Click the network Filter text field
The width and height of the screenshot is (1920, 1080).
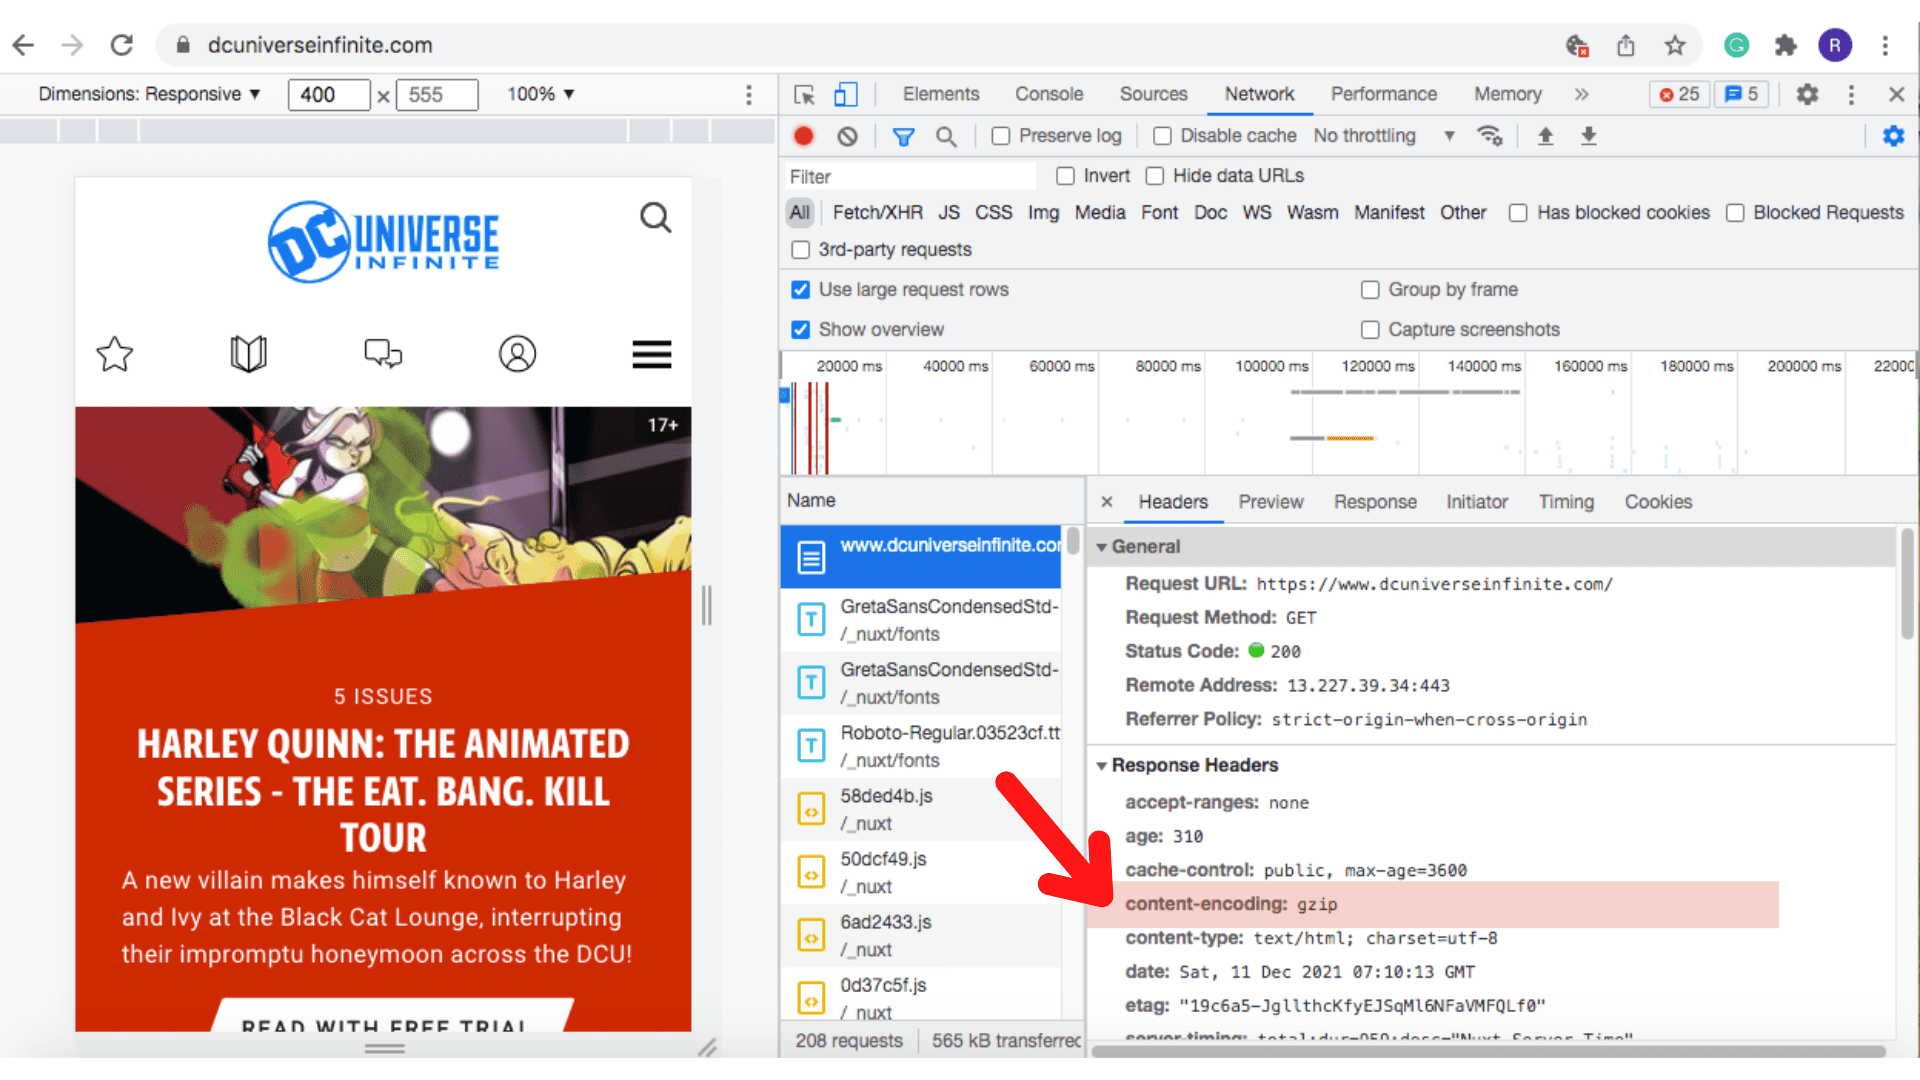910,176
